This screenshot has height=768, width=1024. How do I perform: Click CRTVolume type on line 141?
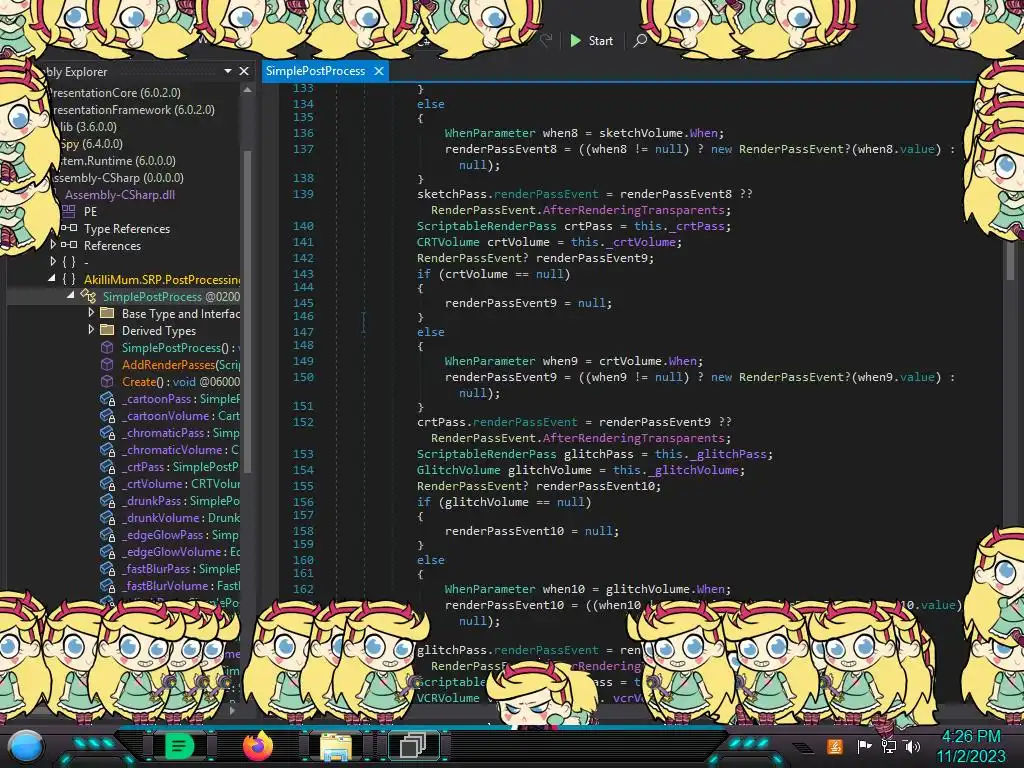coord(448,242)
